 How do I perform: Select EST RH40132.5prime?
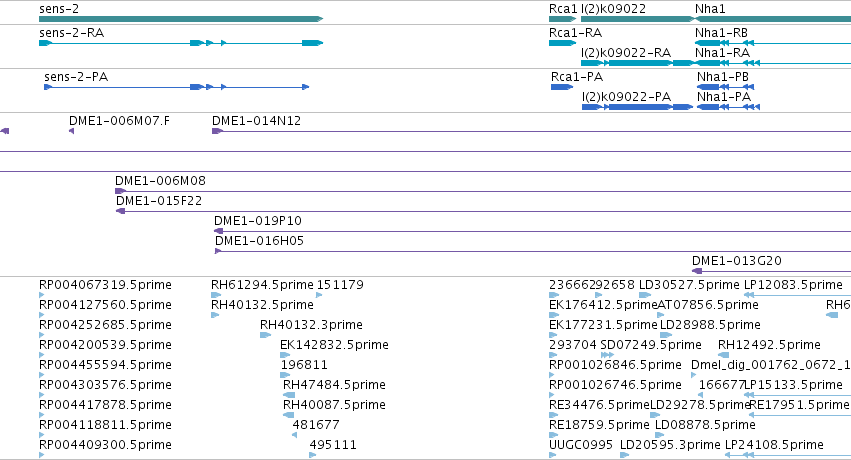point(262,304)
